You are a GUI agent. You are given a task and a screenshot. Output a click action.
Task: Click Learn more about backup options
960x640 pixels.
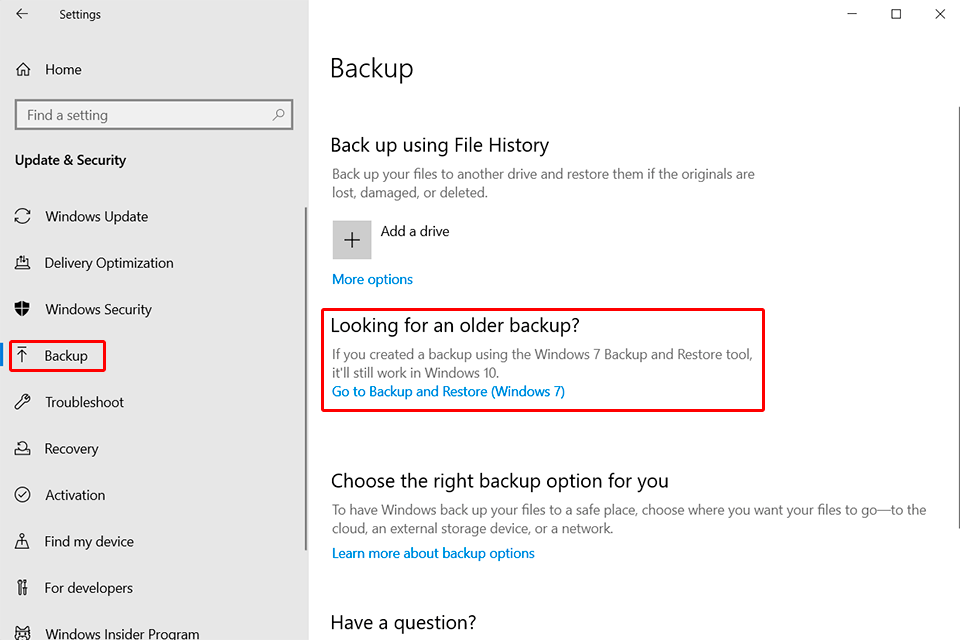(433, 553)
